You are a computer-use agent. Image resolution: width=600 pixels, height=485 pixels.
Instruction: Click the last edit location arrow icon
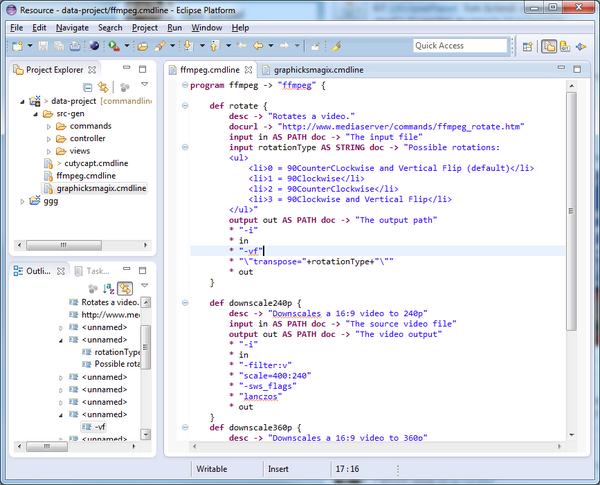(x=242, y=46)
